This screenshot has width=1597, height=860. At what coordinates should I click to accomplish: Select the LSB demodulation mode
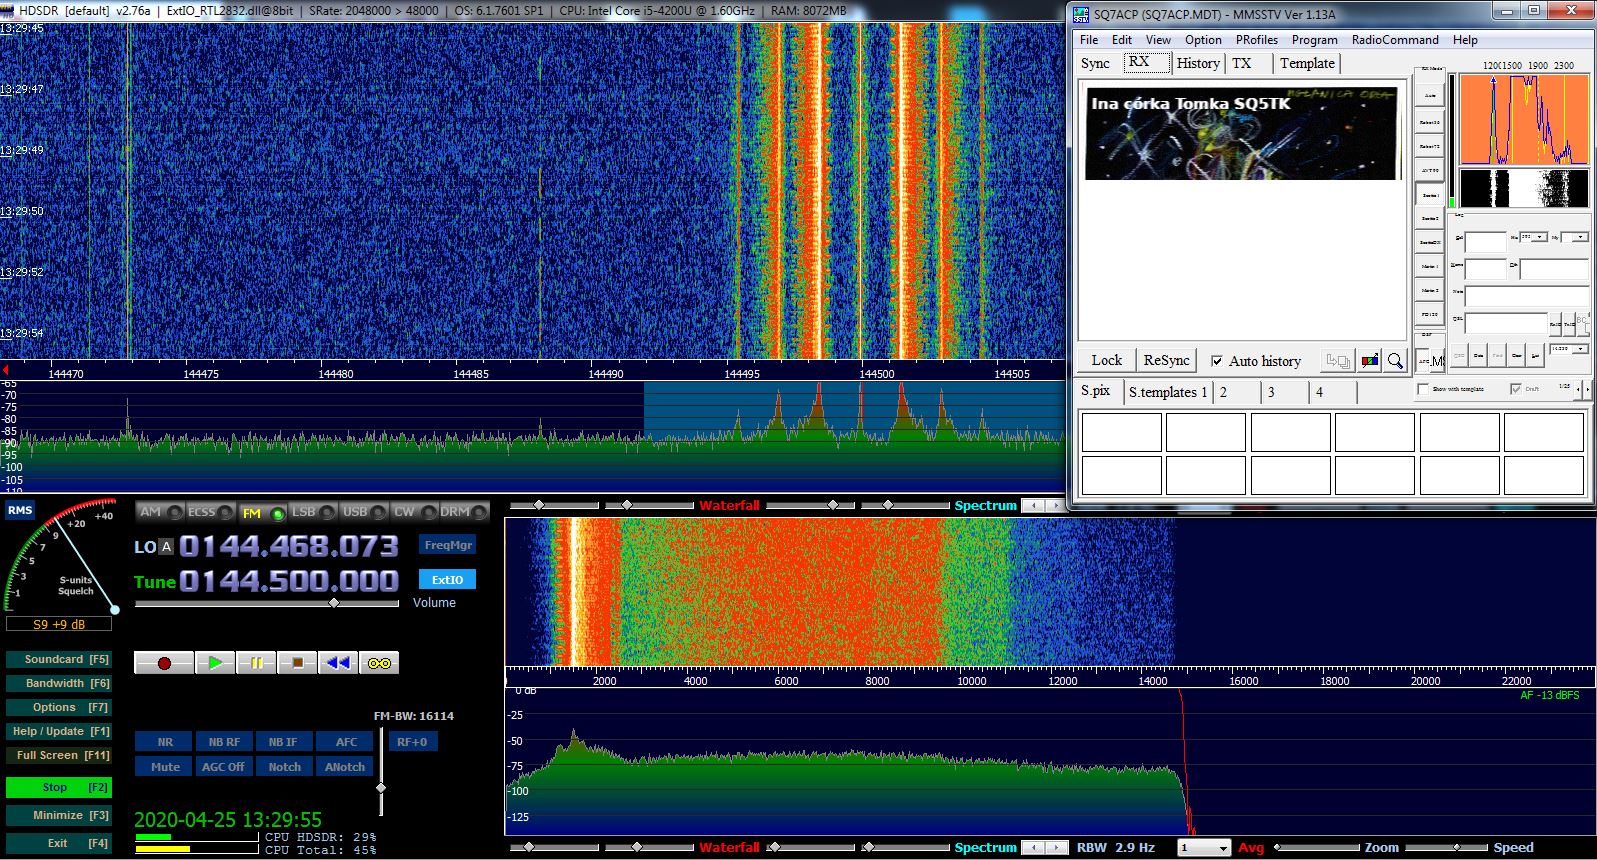tap(312, 512)
